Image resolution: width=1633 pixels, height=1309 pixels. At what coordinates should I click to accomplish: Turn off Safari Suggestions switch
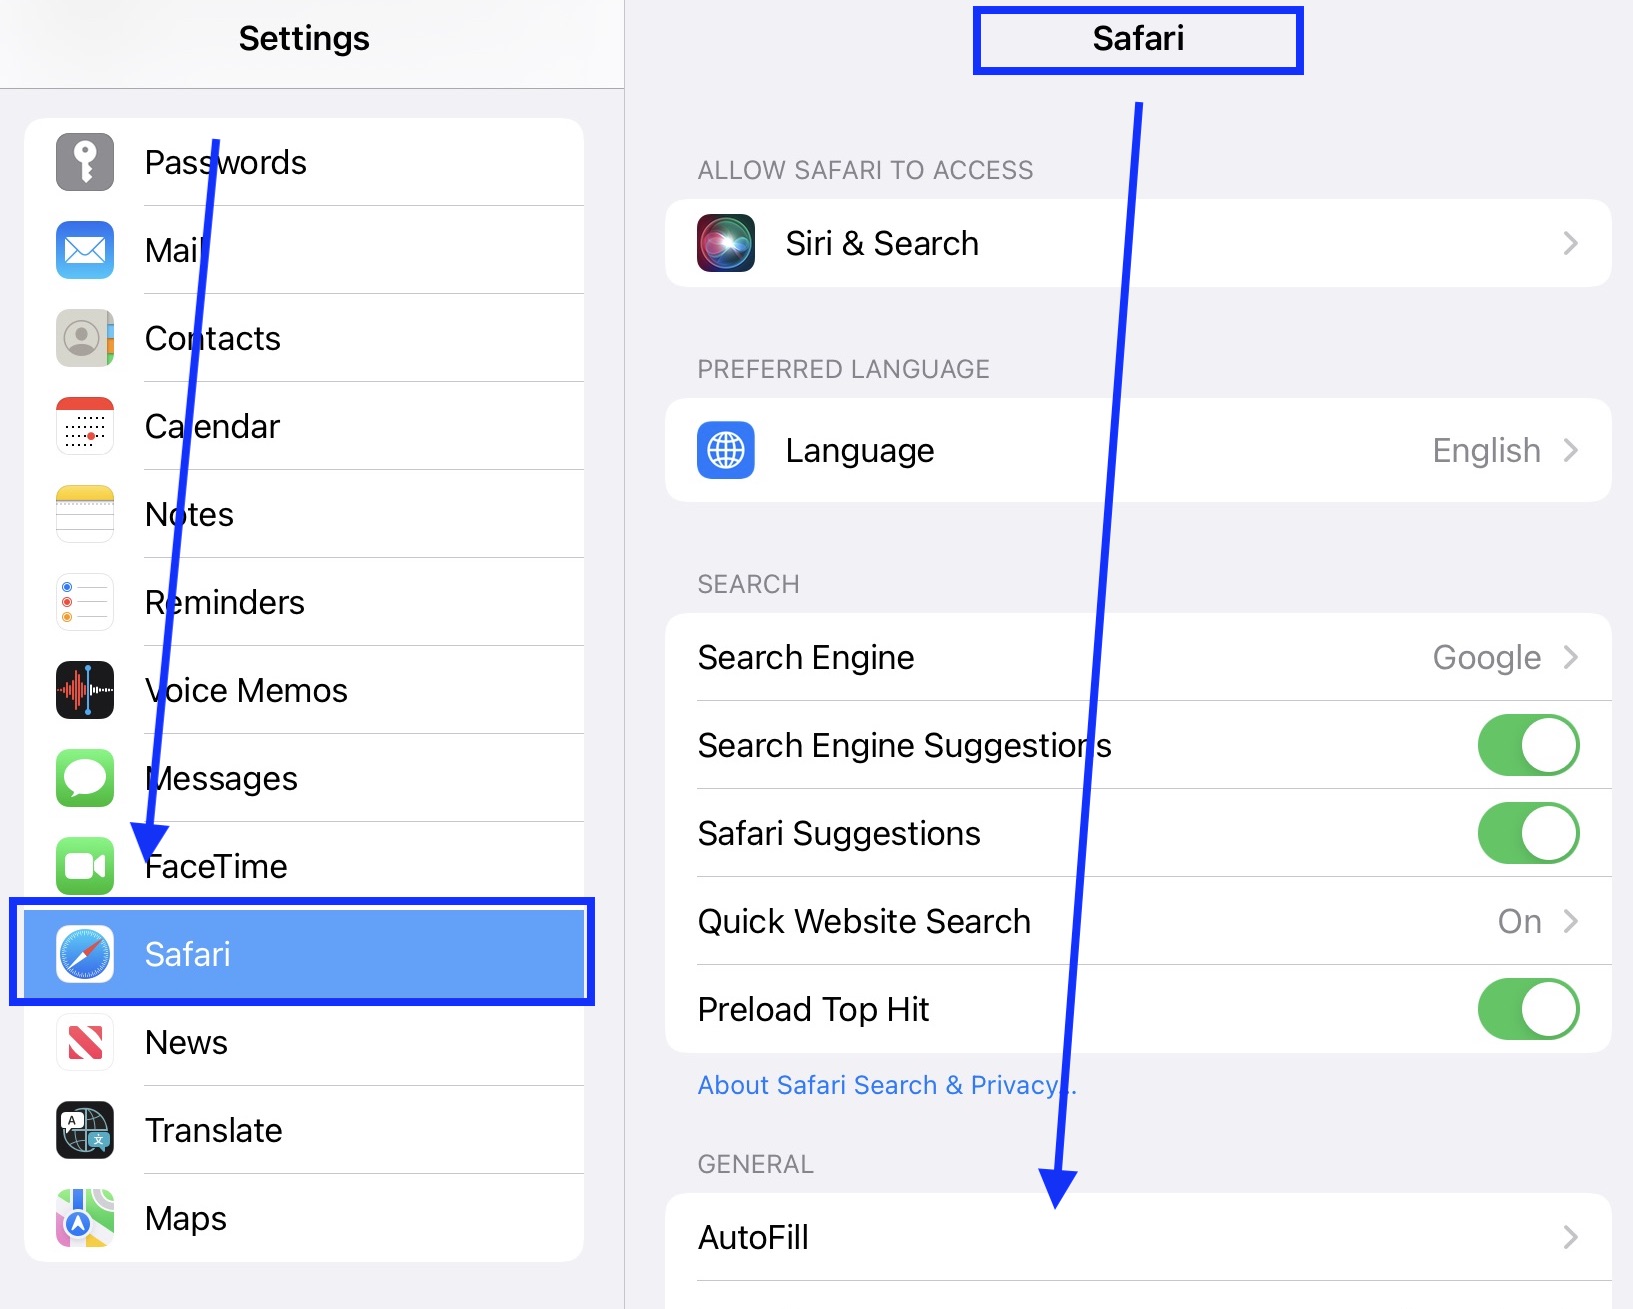coord(1528,833)
